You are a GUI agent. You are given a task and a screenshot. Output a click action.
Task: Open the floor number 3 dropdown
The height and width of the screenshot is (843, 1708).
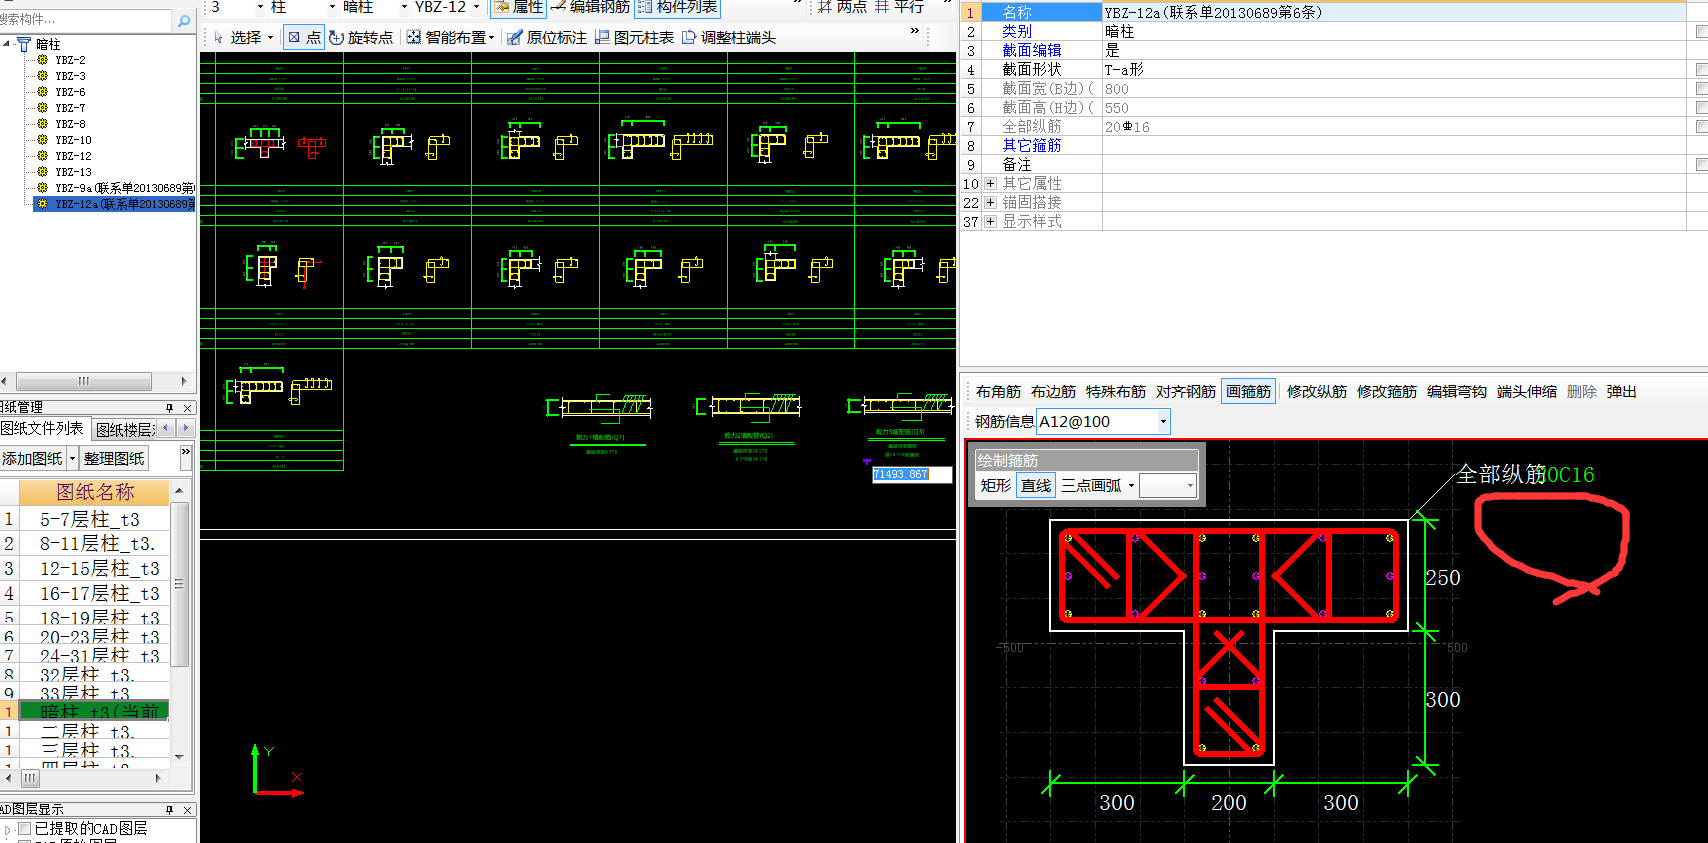point(260,7)
